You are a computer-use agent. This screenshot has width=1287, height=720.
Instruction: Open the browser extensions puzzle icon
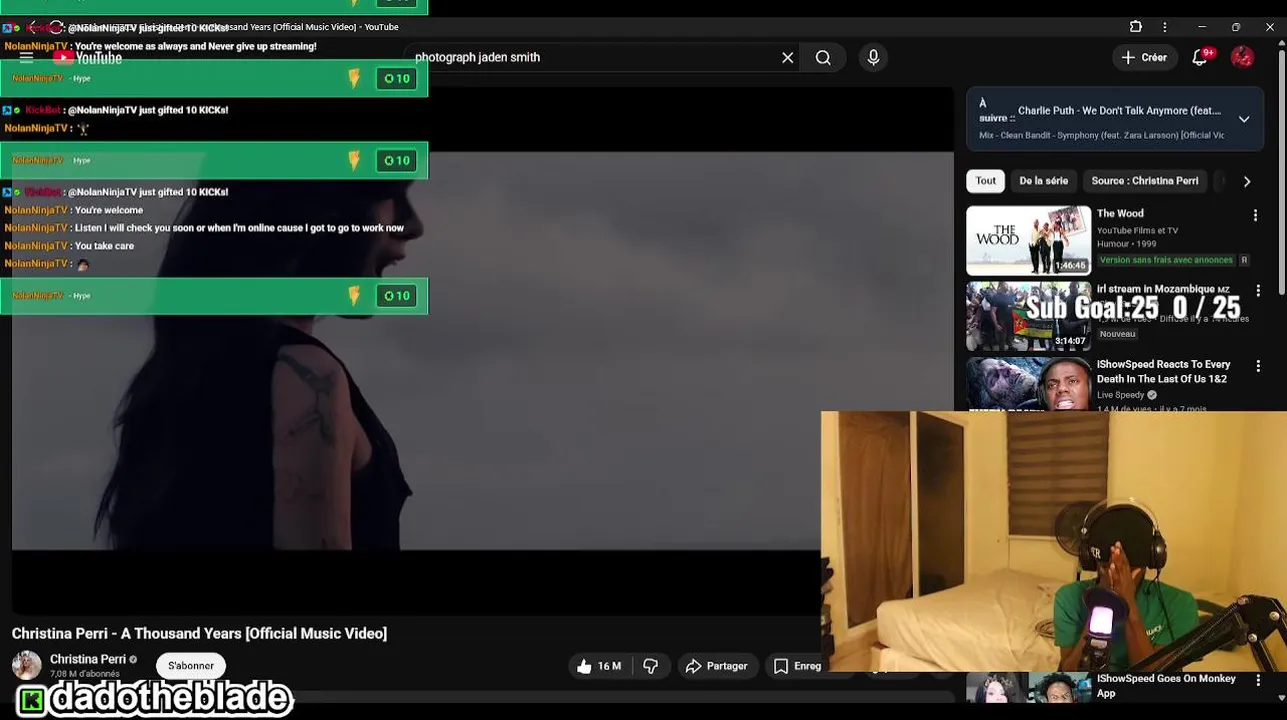(1136, 27)
